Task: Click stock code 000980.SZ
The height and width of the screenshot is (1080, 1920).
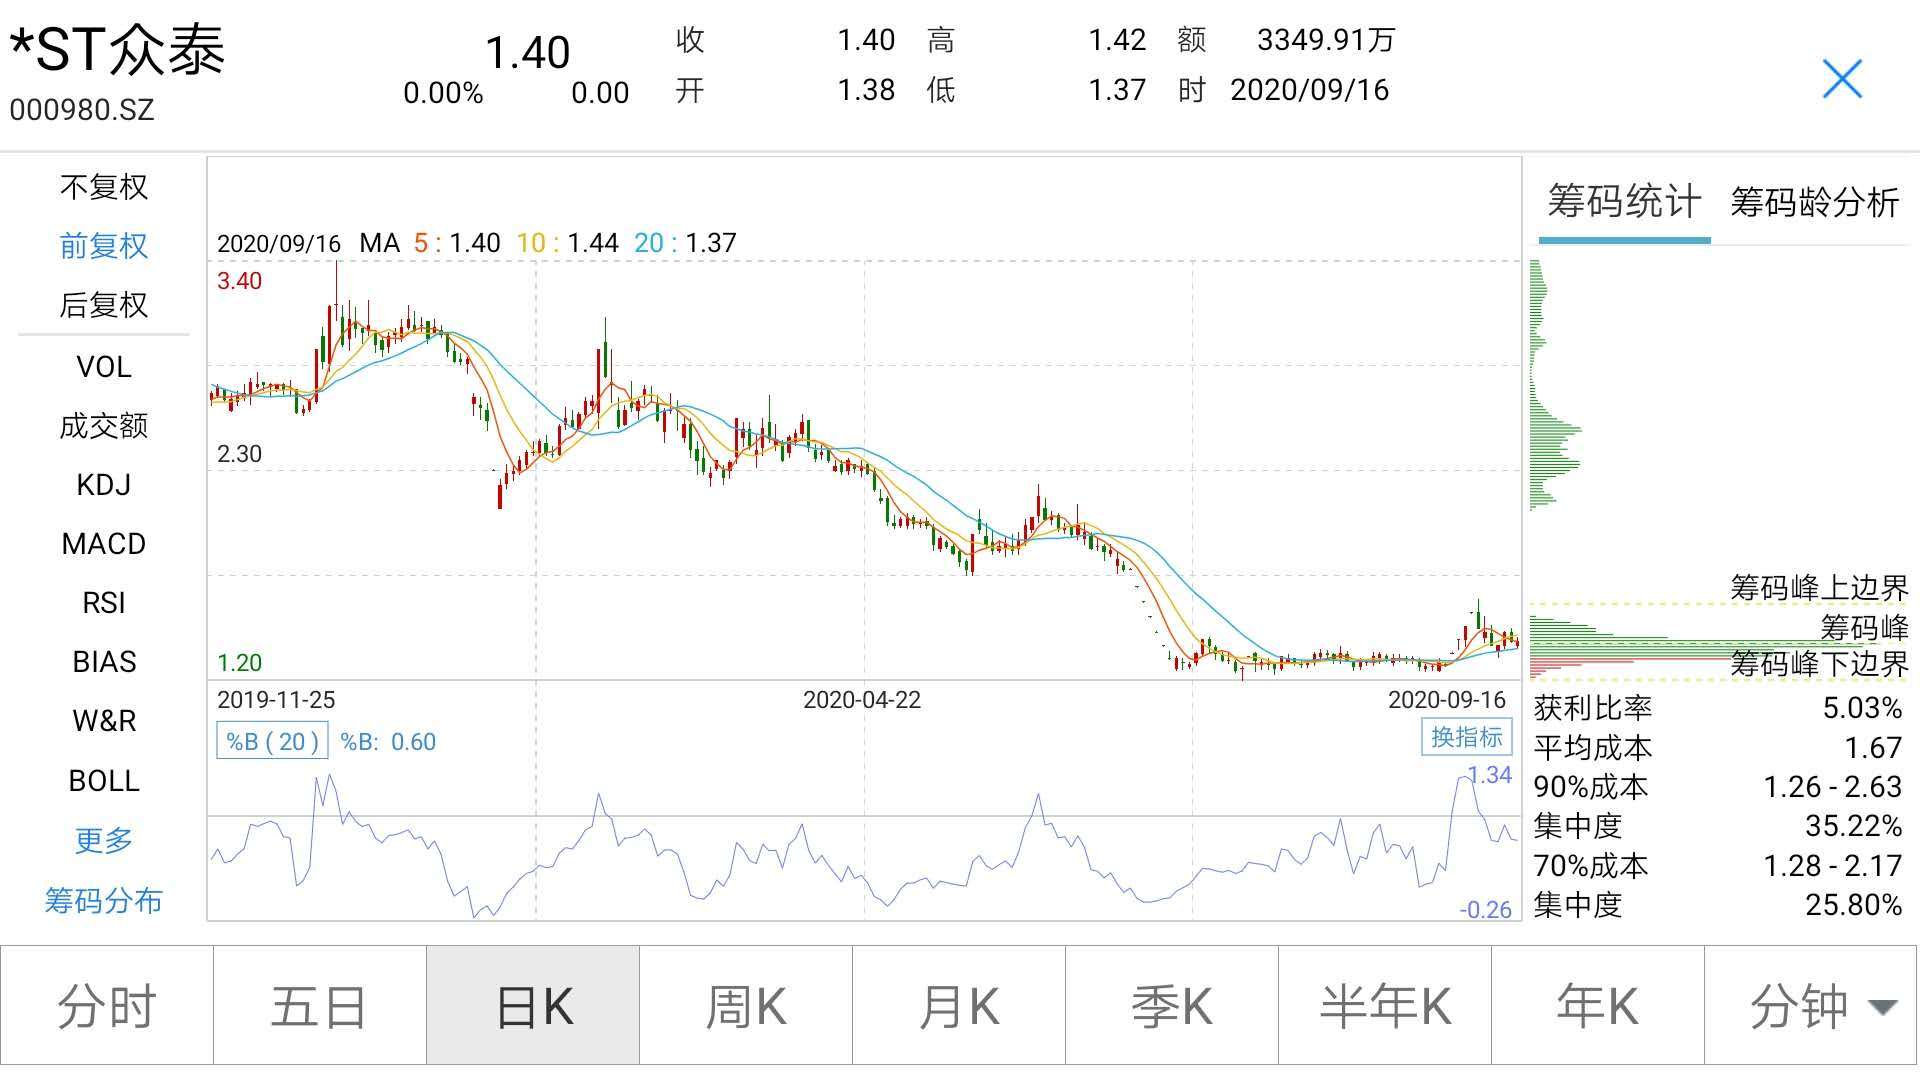Action: point(82,109)
